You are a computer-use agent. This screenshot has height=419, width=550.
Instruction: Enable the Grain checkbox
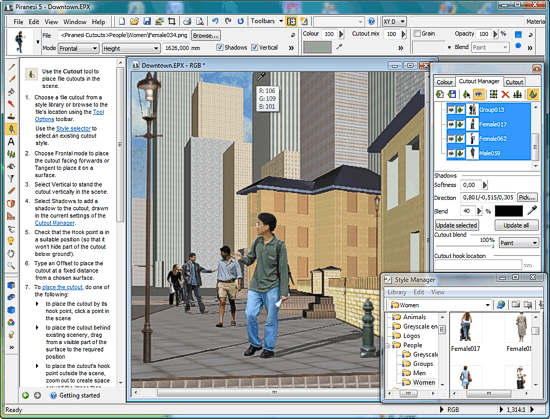417,34
